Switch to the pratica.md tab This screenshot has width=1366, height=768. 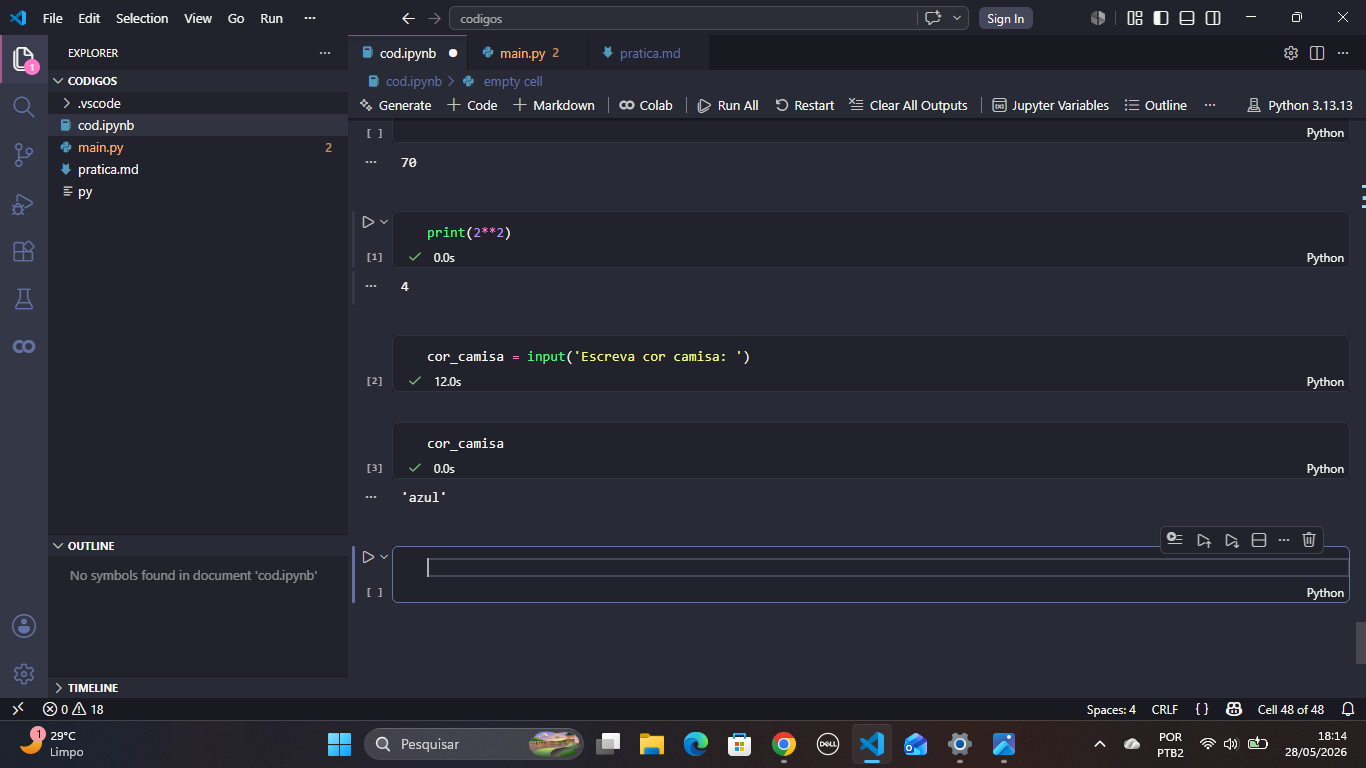[x=649, y=53]
